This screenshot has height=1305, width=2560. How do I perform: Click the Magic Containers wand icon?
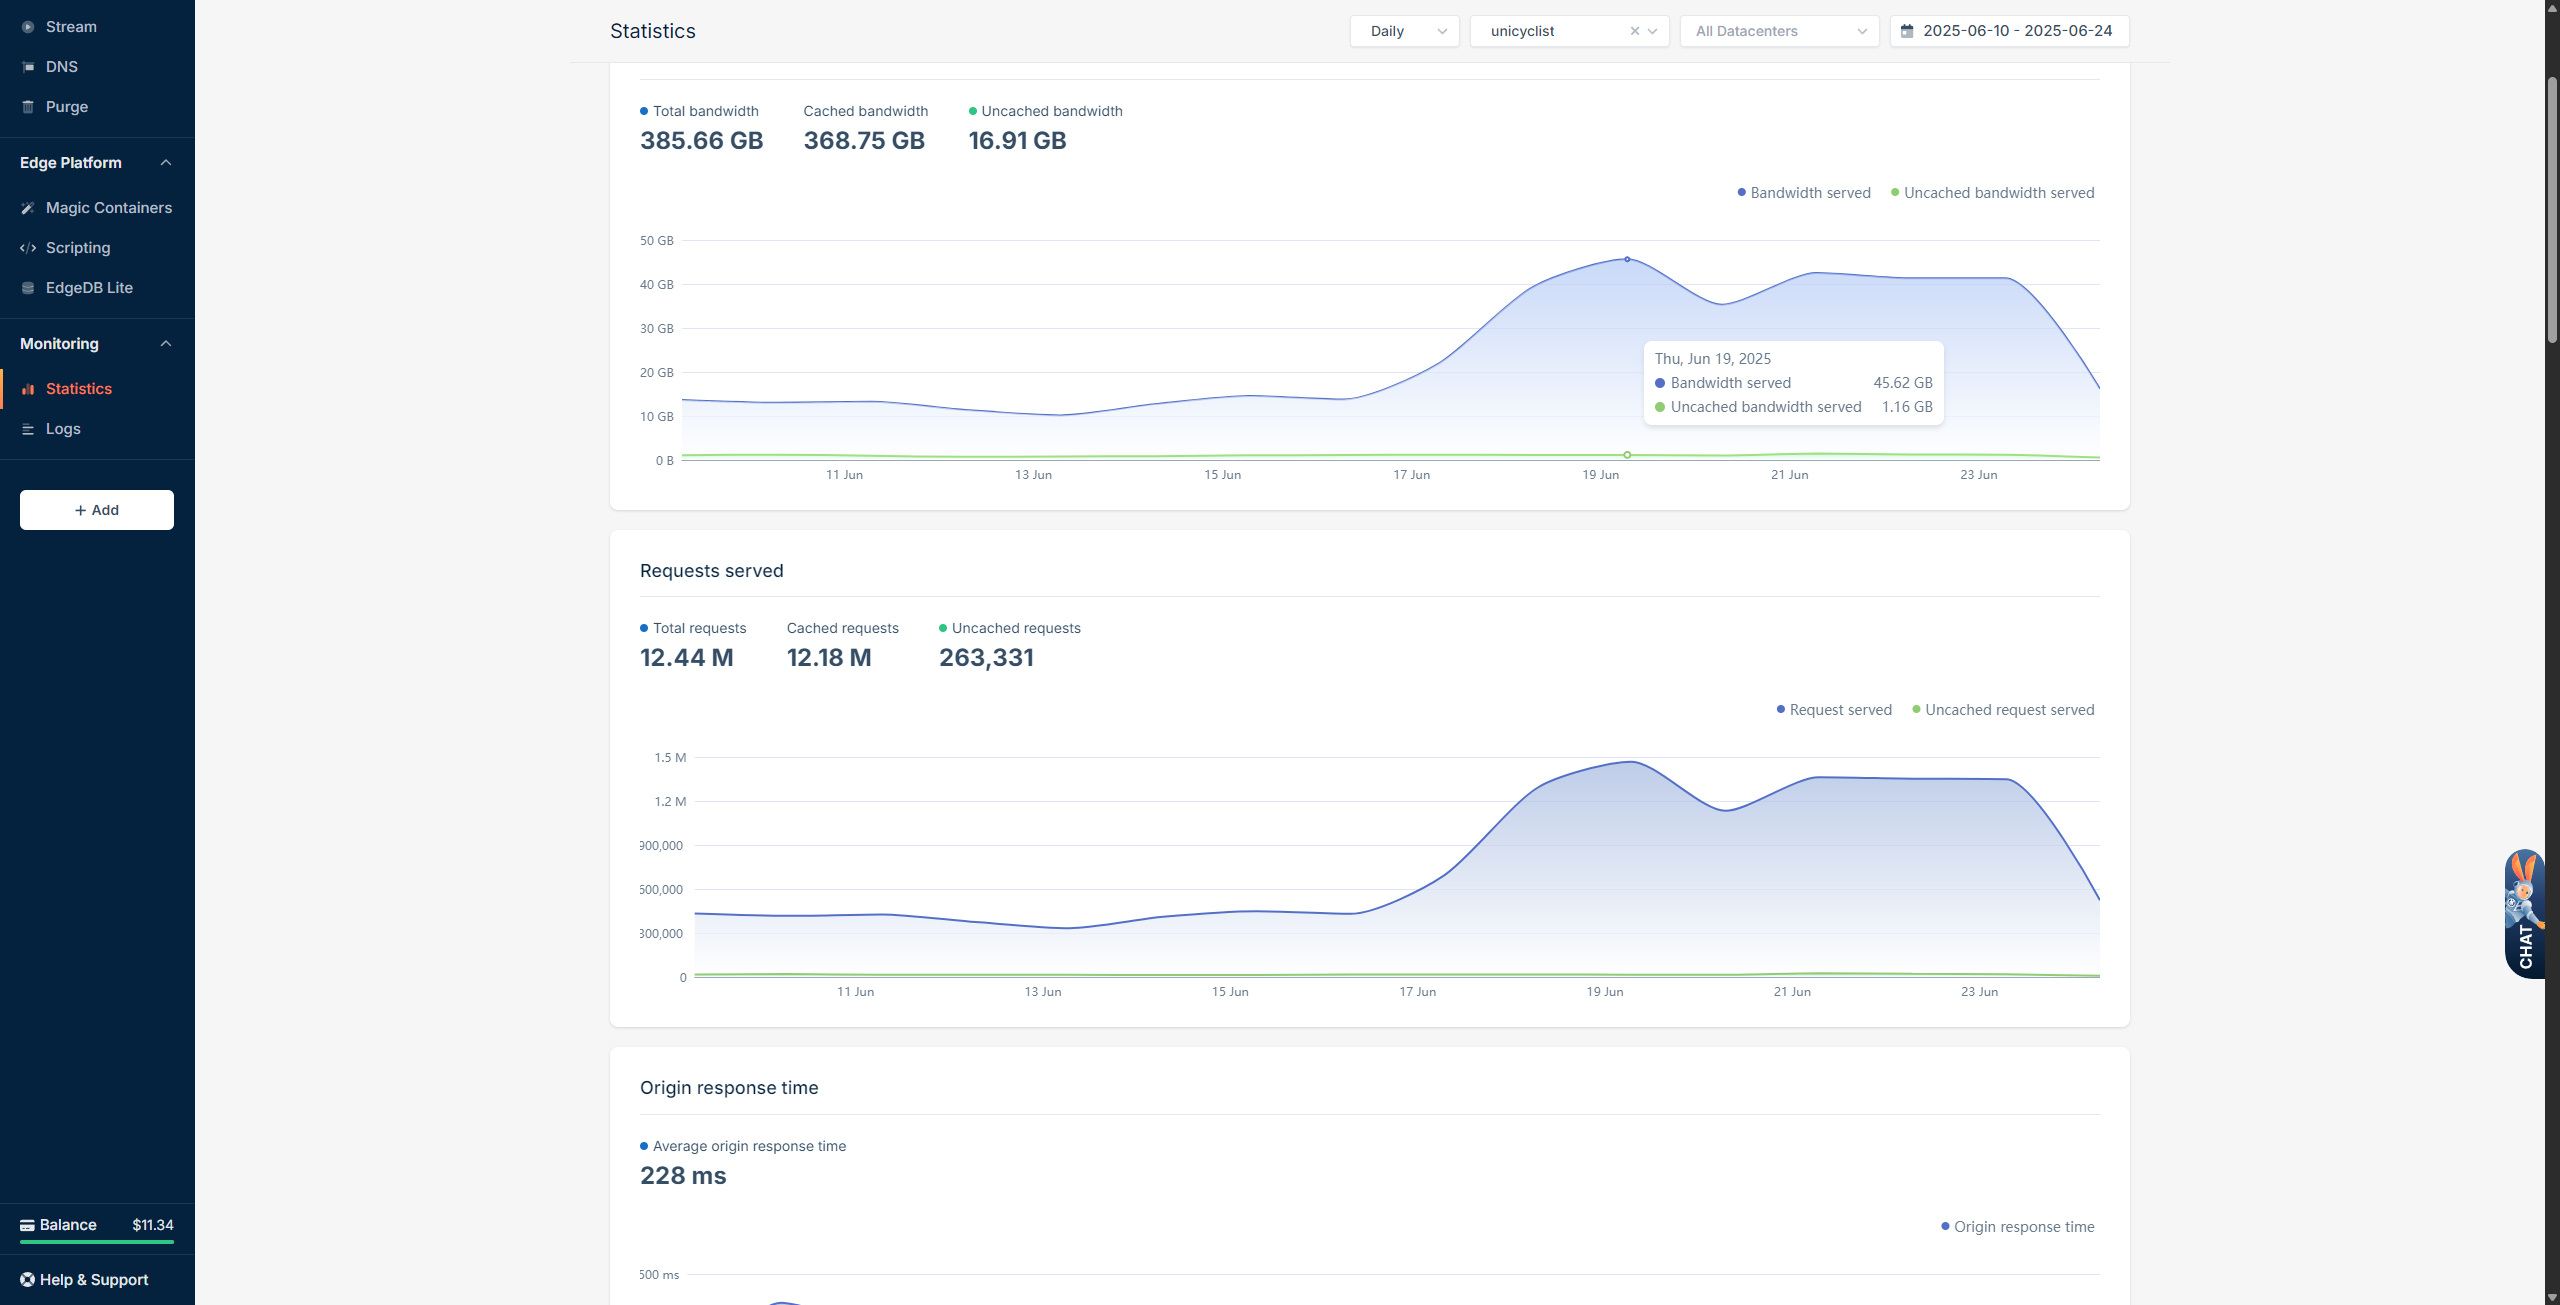28,208
